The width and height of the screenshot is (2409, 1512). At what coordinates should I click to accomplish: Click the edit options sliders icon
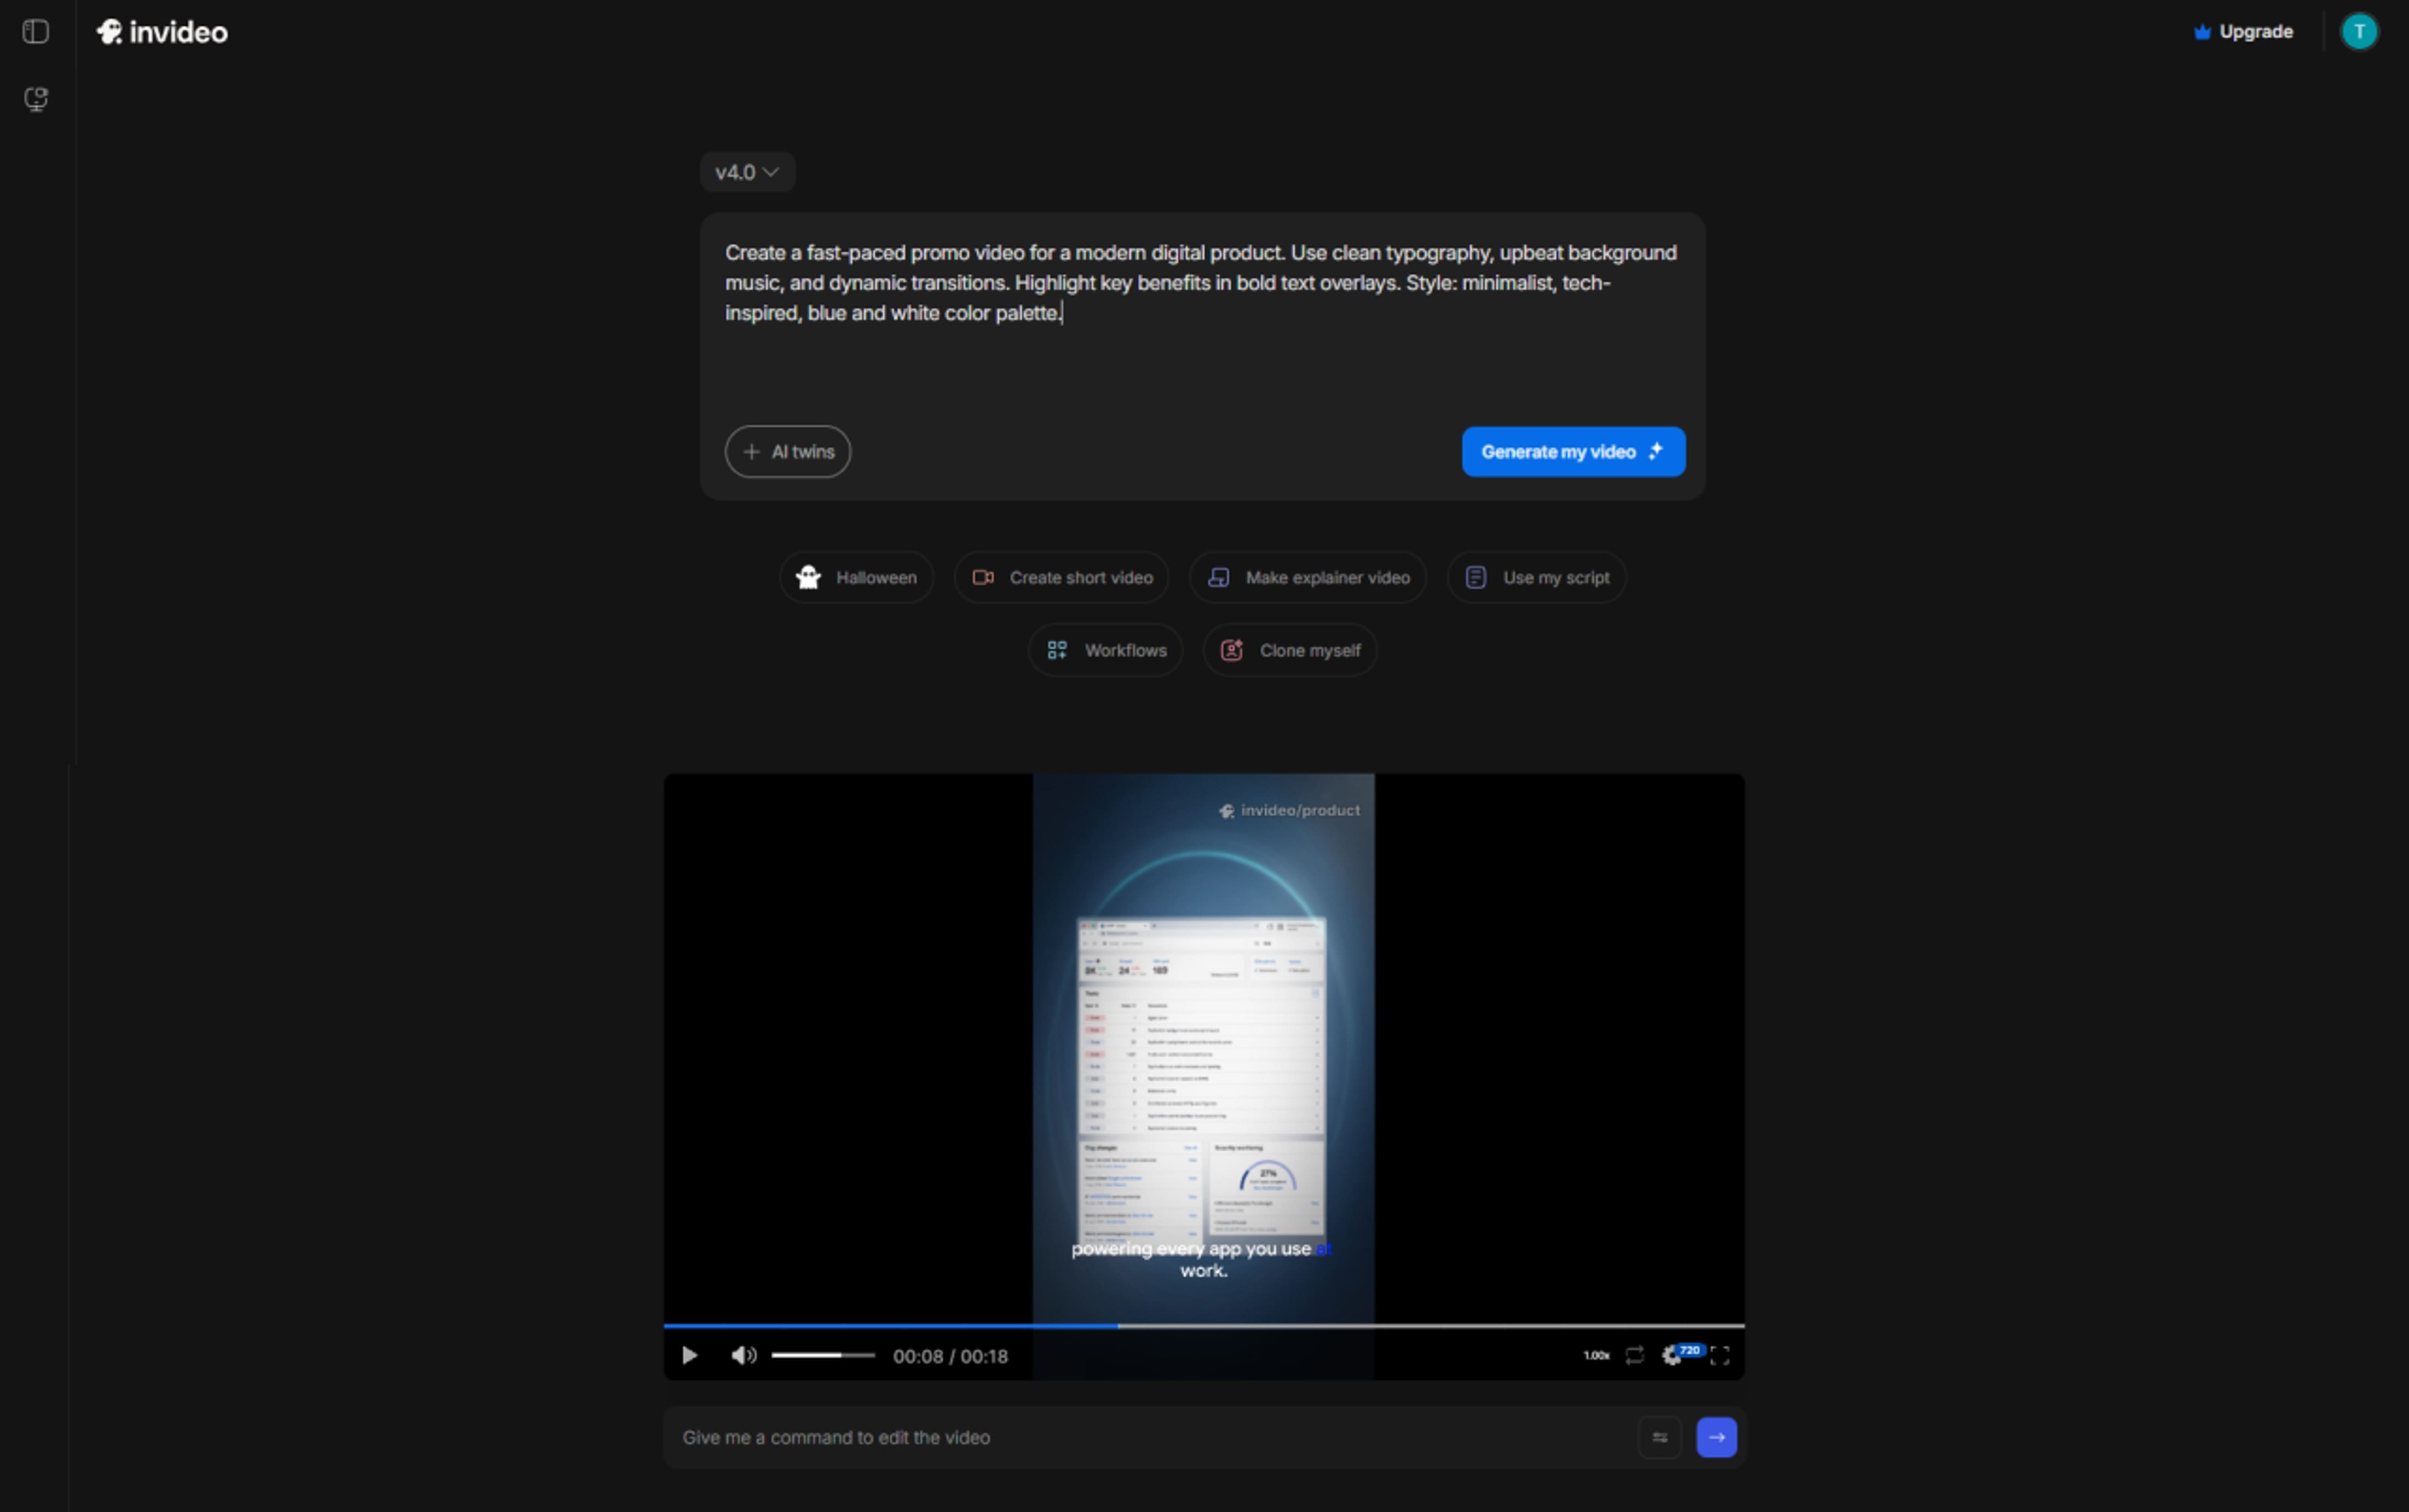[1659, 1437]
